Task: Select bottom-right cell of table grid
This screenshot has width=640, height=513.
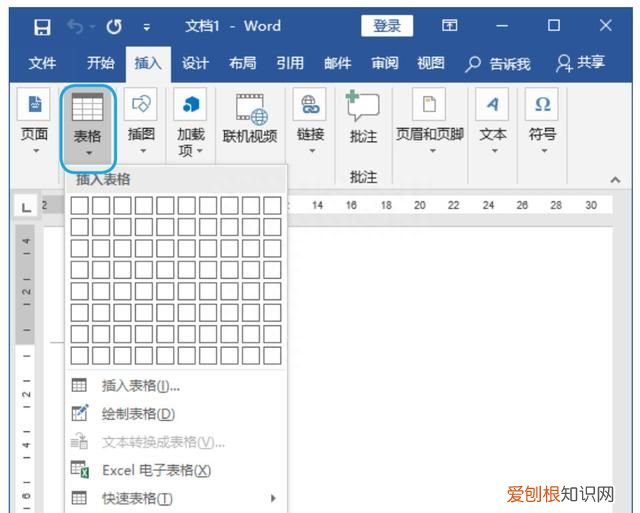Action: (272, 355)
